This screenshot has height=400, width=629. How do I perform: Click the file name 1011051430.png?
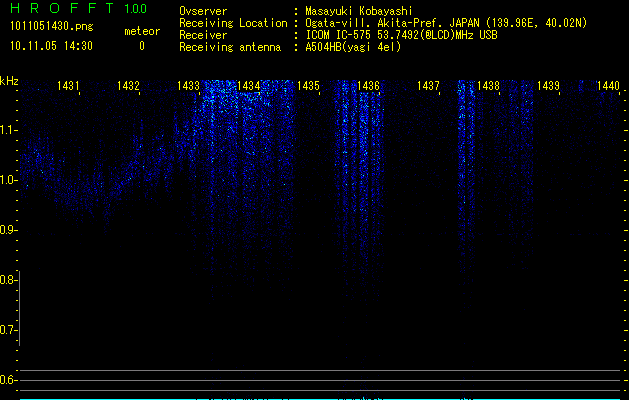click(52, 27)
